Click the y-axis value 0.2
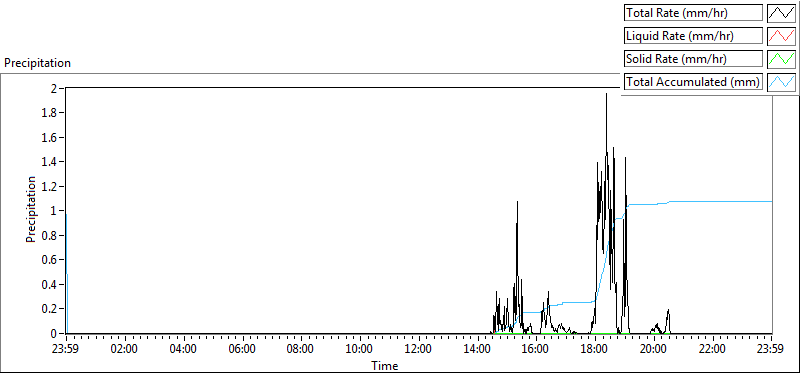800x373 pixels. pos(50,309)
